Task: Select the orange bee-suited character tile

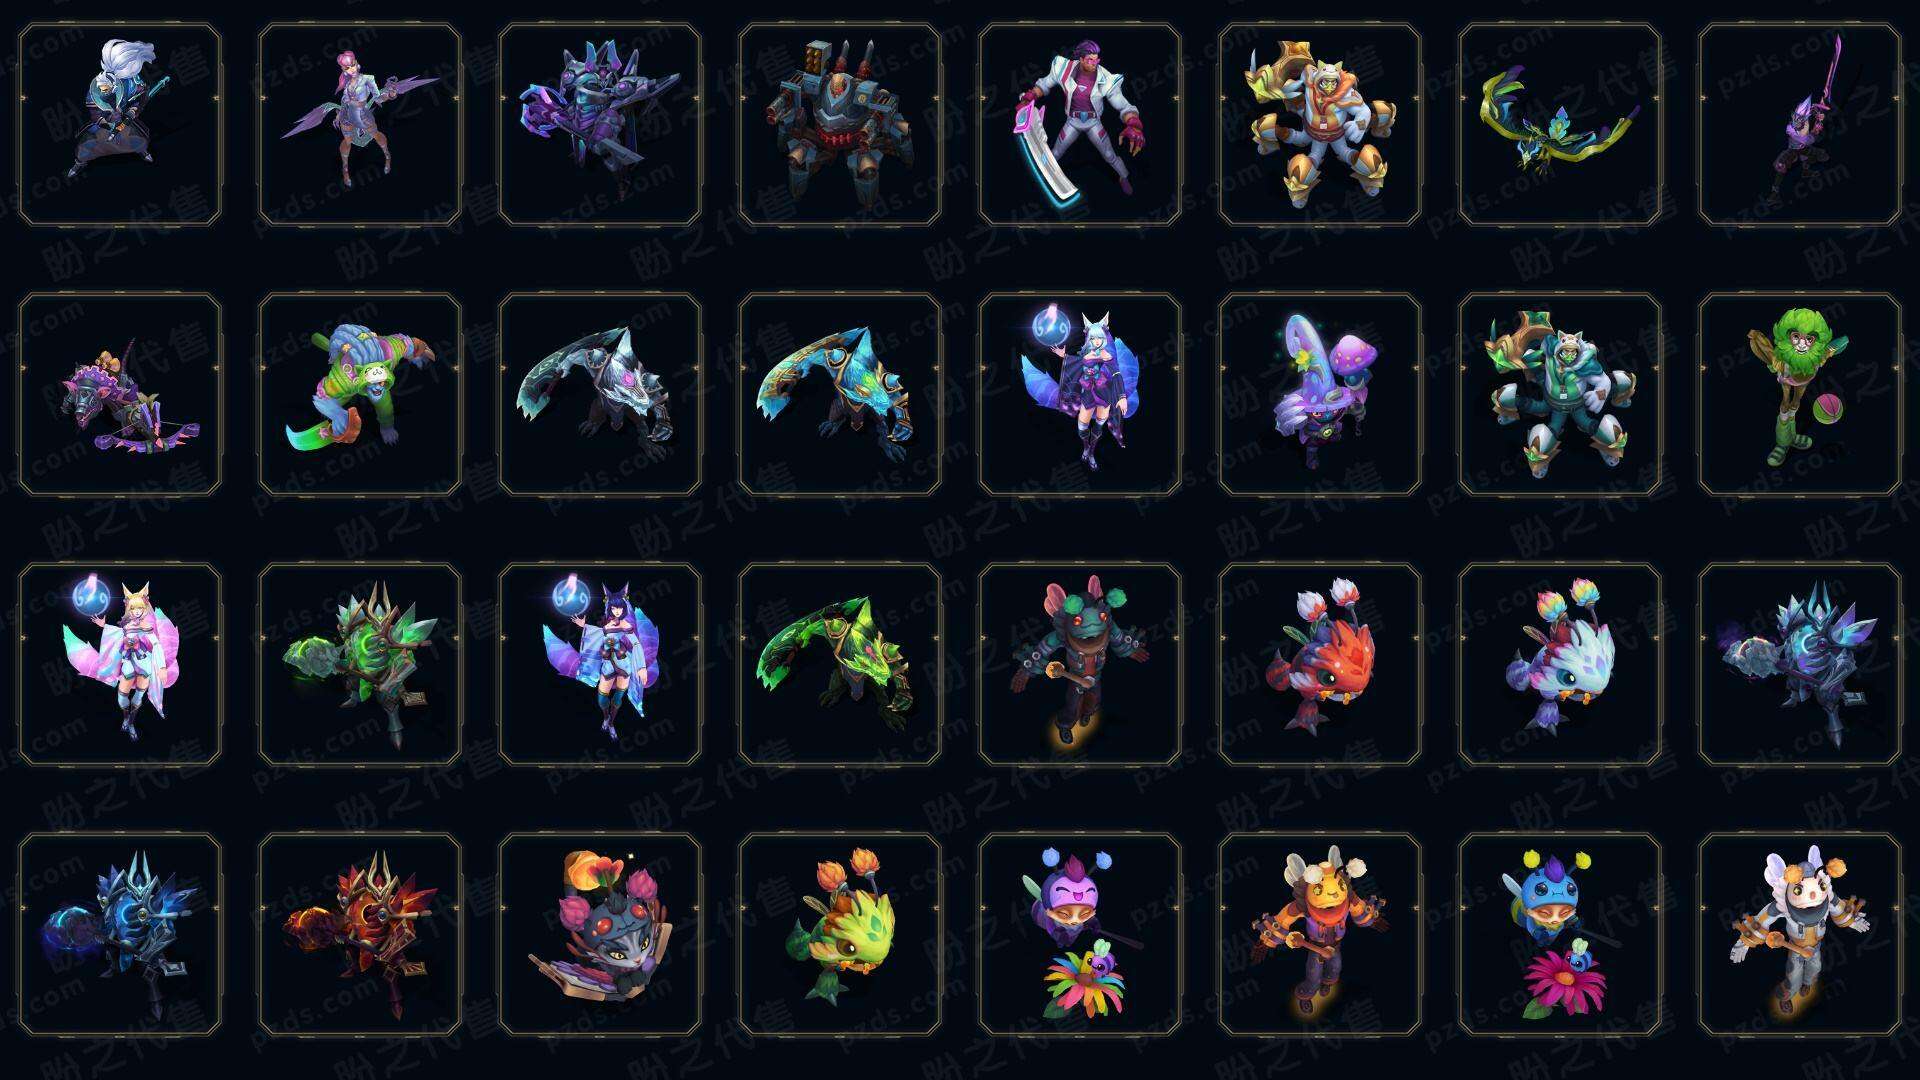Action: tap(1320, 934)
